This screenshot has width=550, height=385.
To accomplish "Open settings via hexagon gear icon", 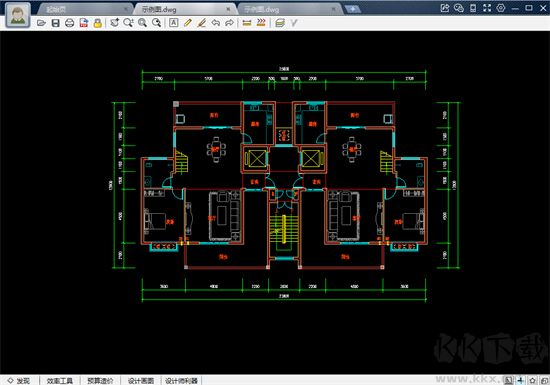I will [x=501, y=8].
